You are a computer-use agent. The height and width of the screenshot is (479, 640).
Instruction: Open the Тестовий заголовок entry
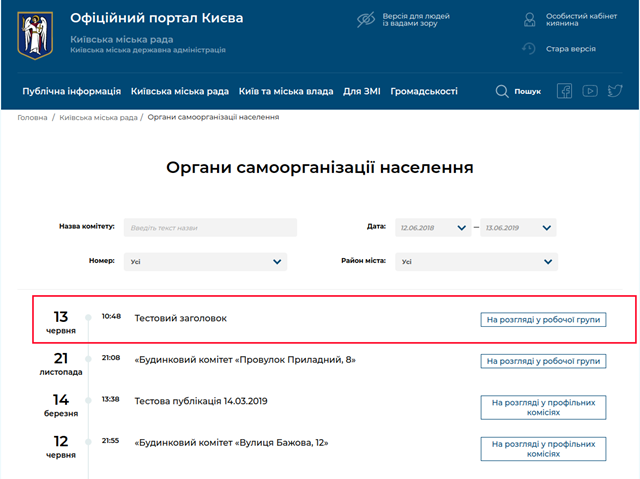(x=181, y=318)
